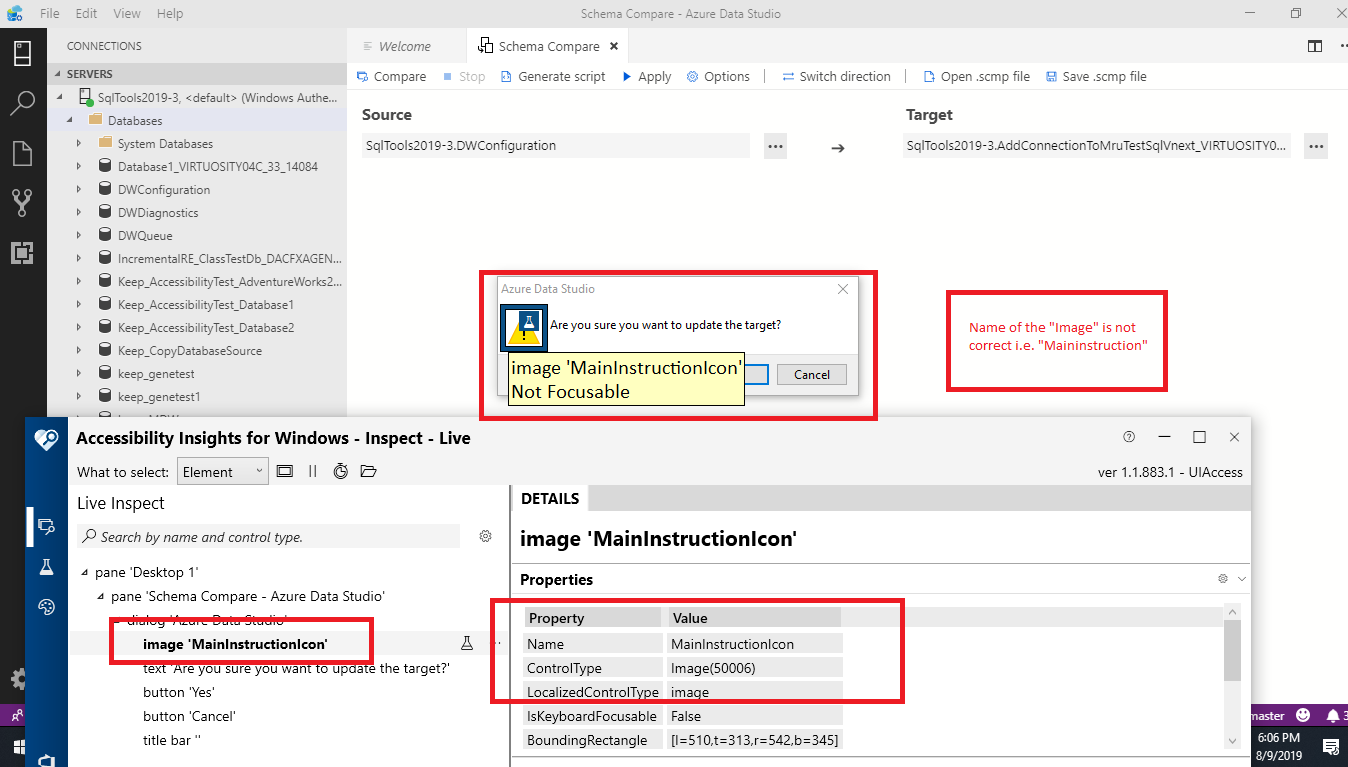
Task: Expand the Properties section chevron in Details
Action: 1240,578
